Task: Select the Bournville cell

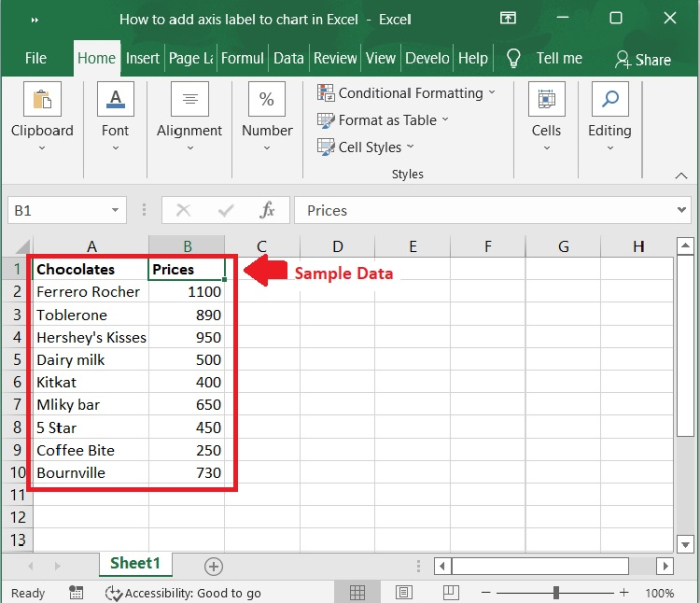Action: 91,473
